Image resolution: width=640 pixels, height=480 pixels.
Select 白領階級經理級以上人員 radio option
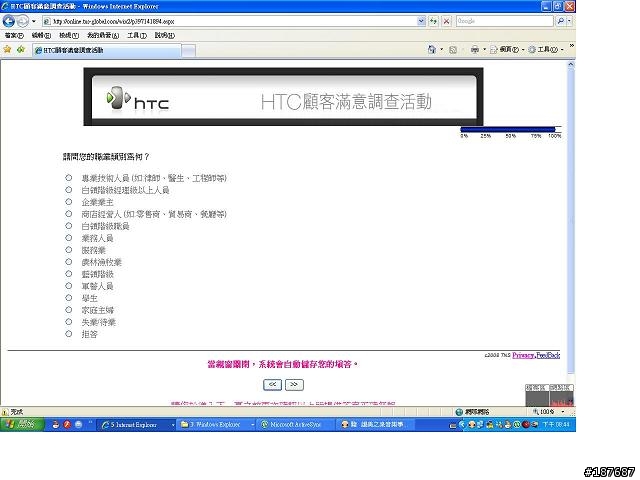point(69,190)
